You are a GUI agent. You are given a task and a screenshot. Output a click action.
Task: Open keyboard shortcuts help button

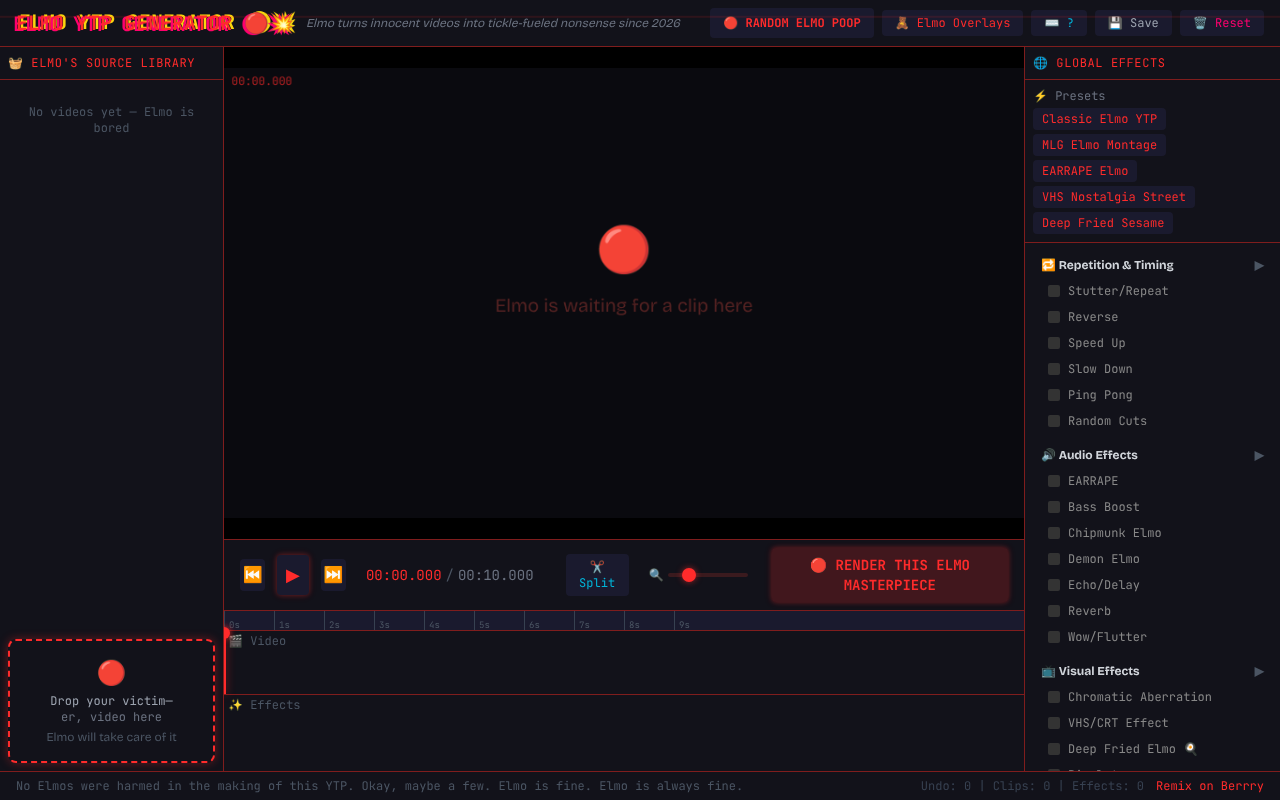(x=1059, y=23)
